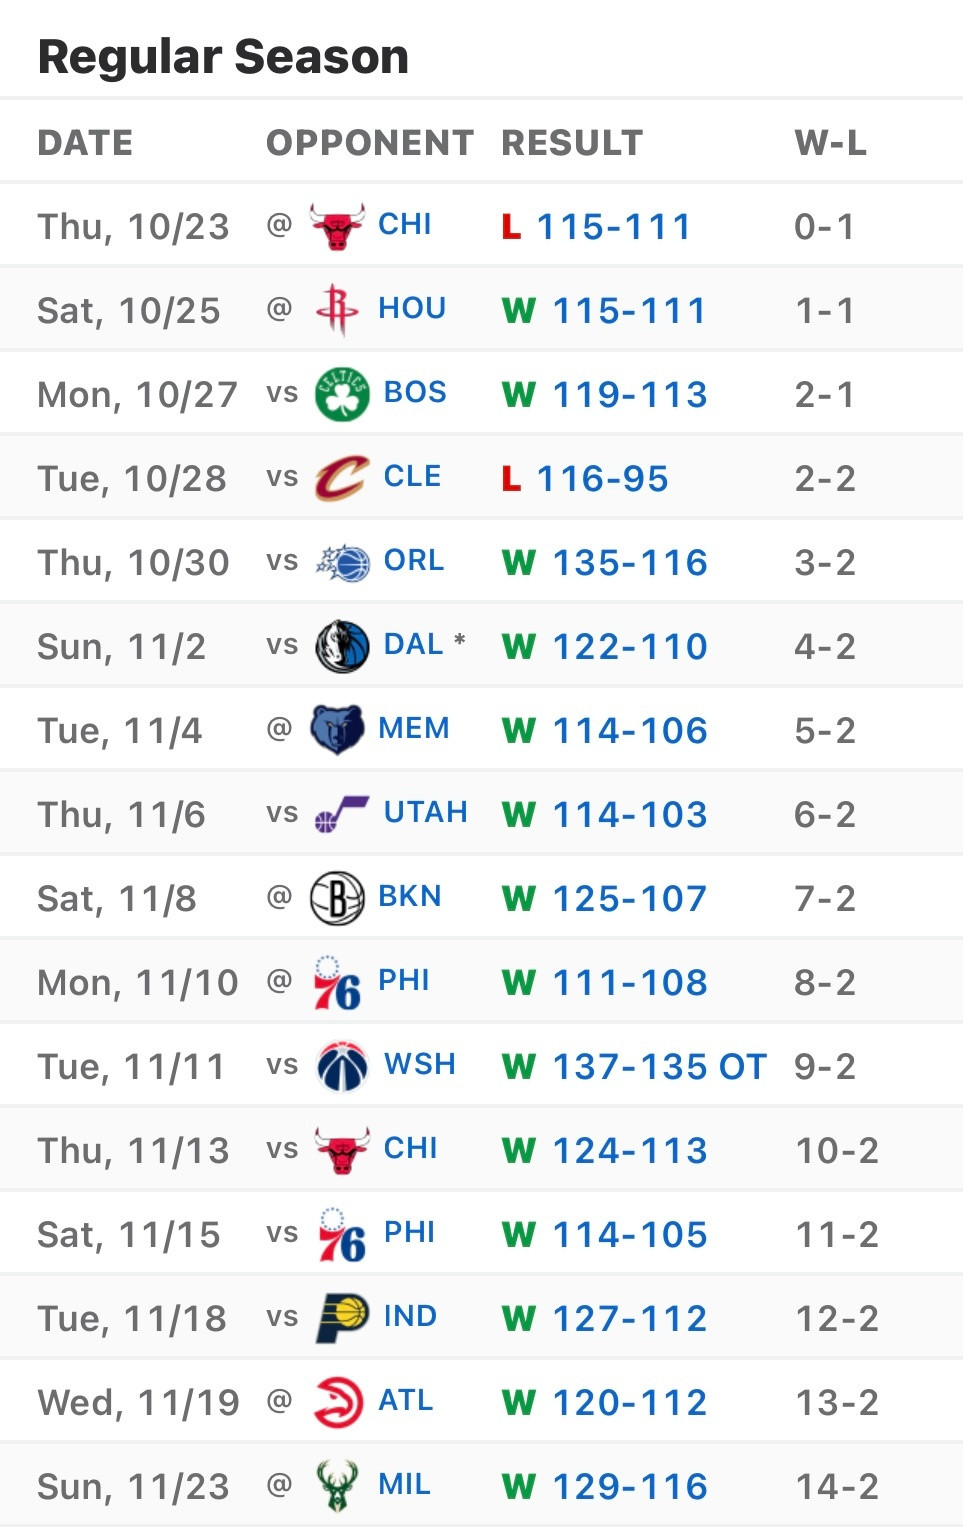The width and height of the screenshot is (963, 1527).
Task: Open the 135-116 win versus Orlando
Action: coord(630,563)
